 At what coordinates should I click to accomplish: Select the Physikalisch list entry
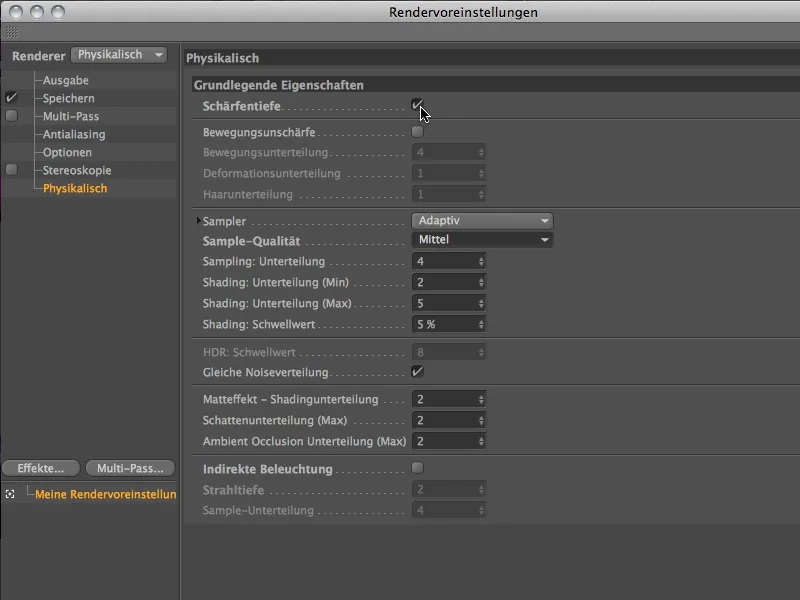coord(75,188)
